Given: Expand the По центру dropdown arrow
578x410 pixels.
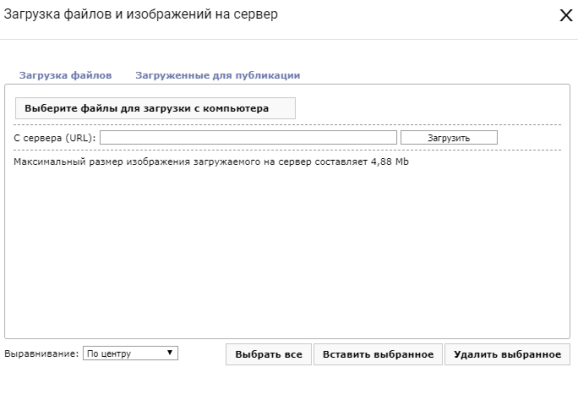Looking at the screenshot, I should pyautogui.click(x=170, y=352).
